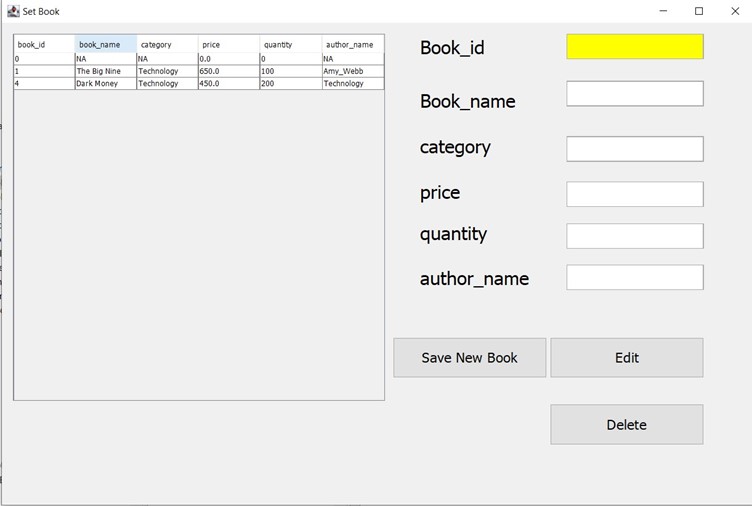Focus the price input field
Viewport: 752px width, 506px height.
pos(635,194)
